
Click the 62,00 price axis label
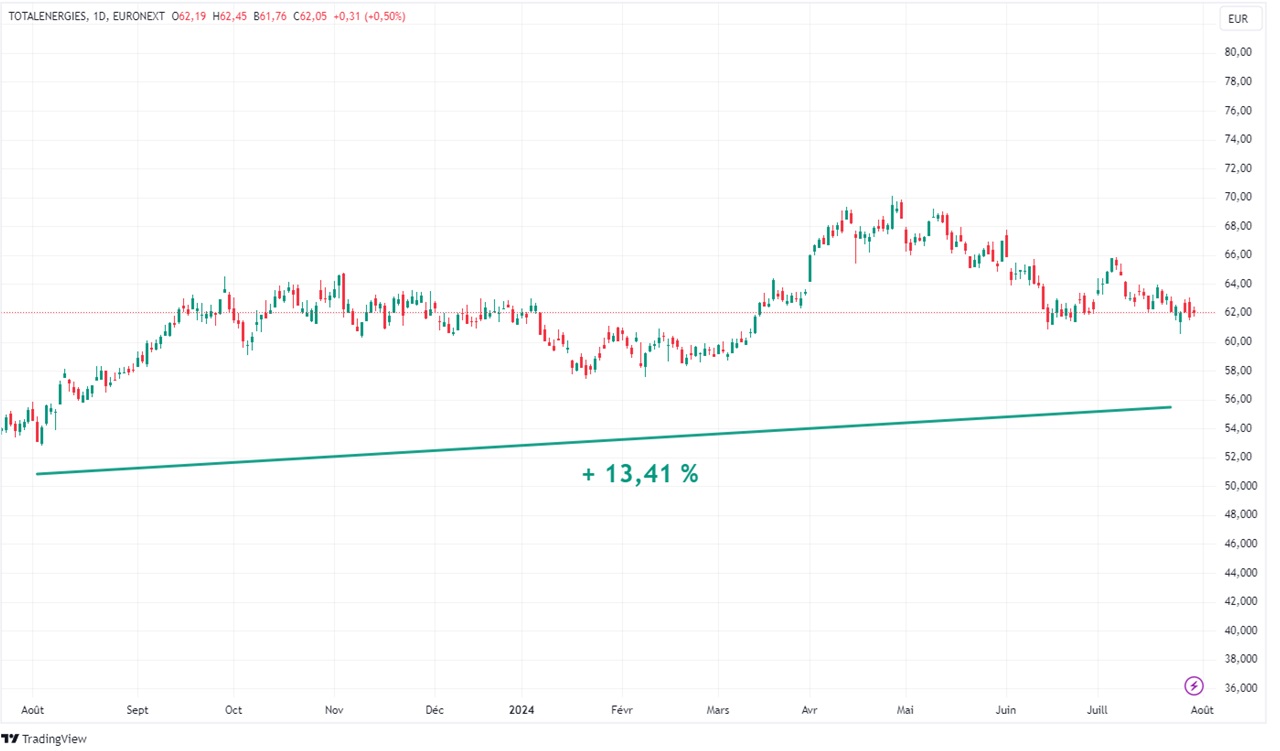[1240, 312]
